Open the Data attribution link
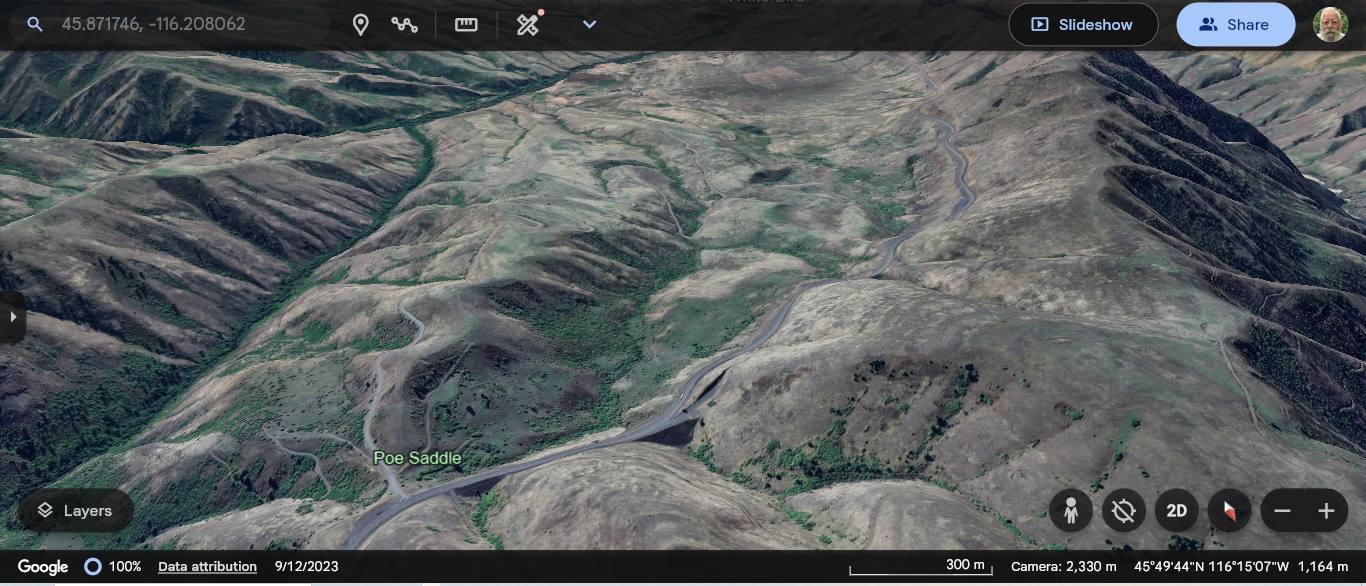This screenshot has height=586, width=1366. tap(207, 566)
